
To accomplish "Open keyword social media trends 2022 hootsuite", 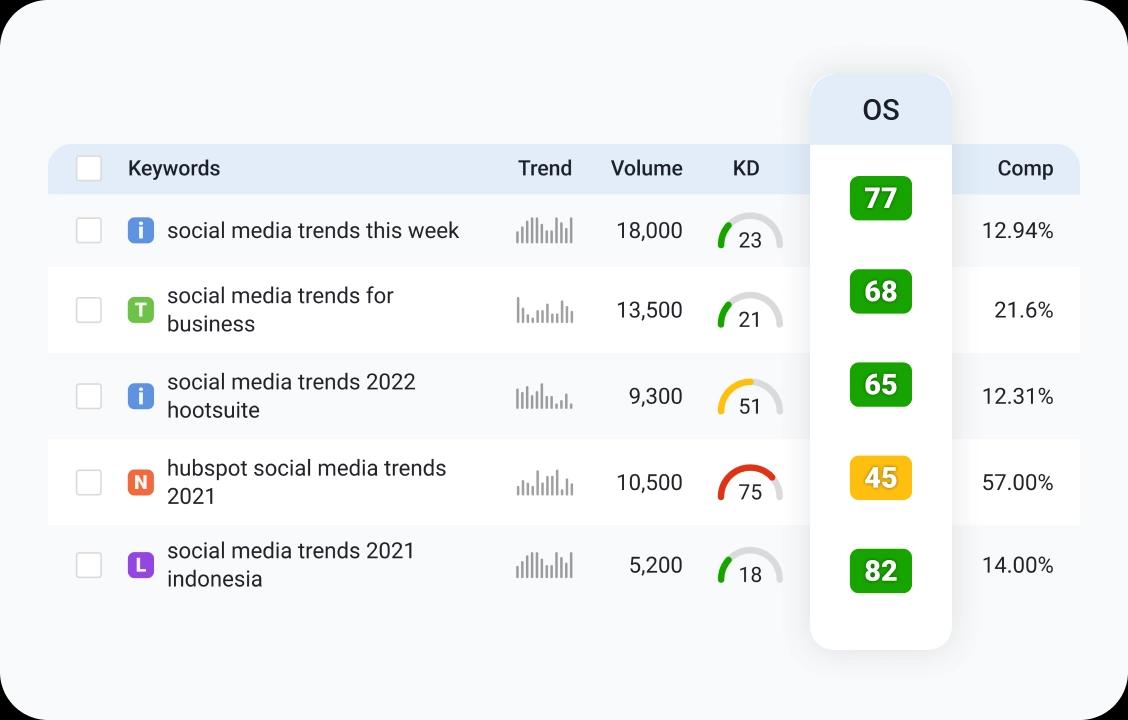I will coord(290,396).
